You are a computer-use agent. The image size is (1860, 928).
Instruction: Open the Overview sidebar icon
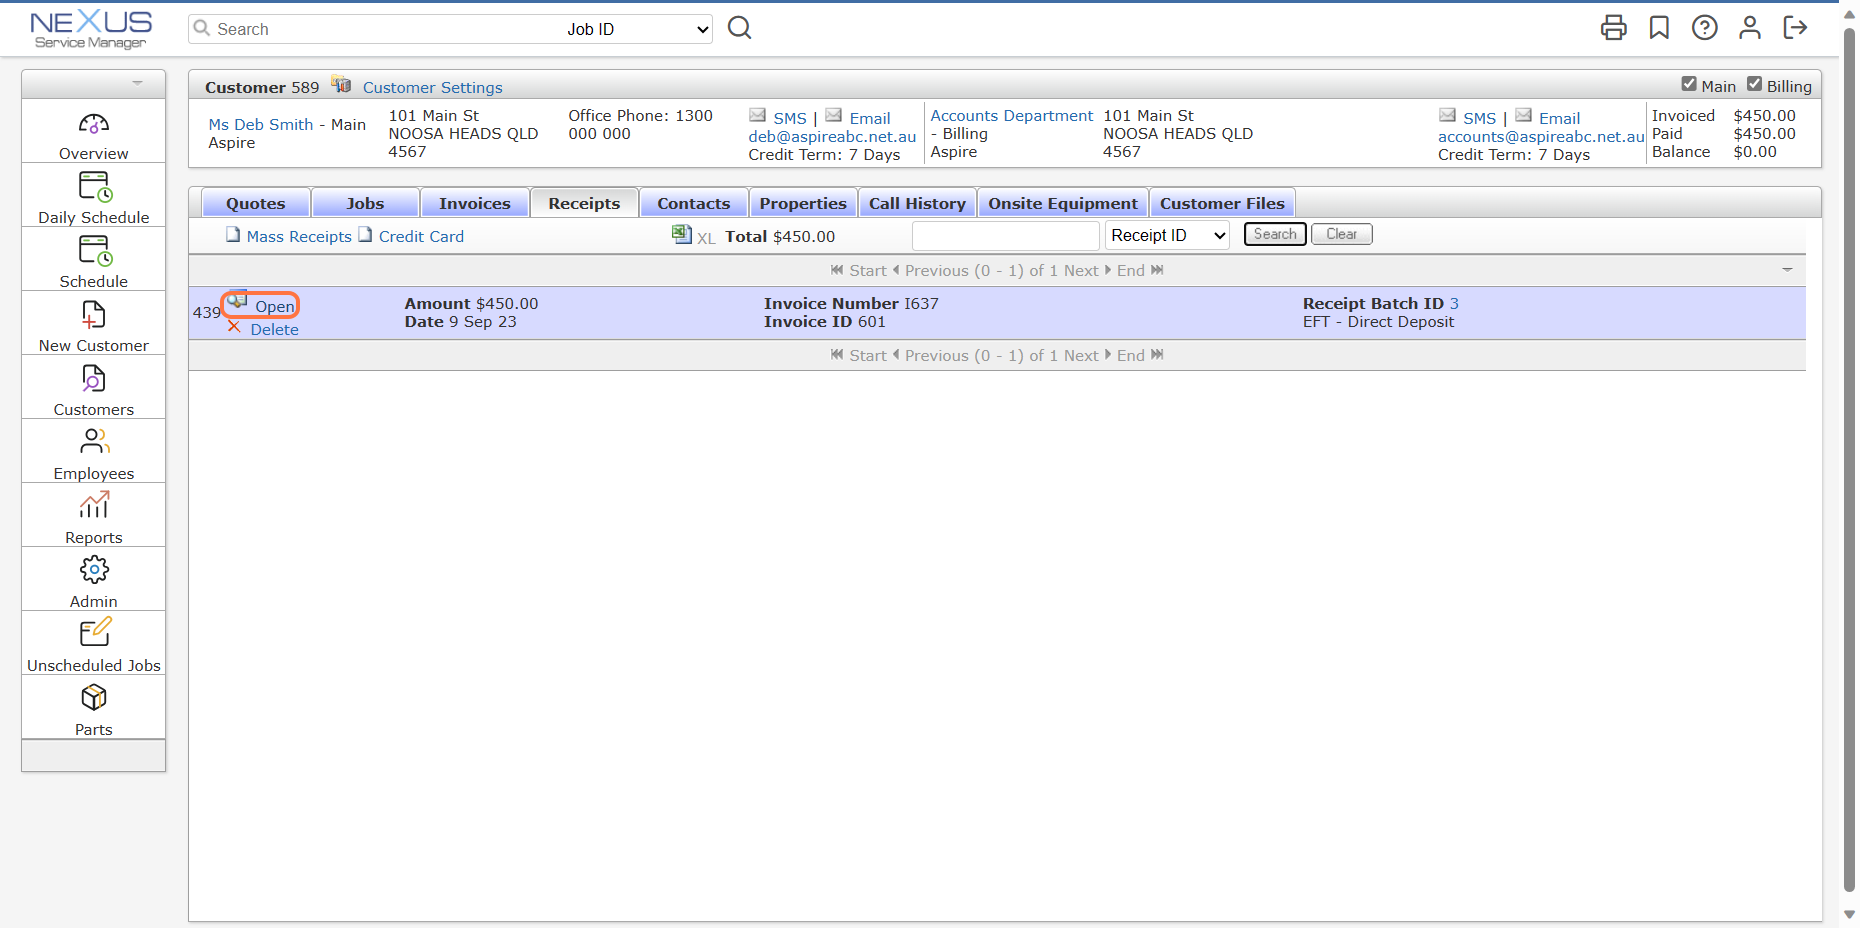(x=93, y=125)
